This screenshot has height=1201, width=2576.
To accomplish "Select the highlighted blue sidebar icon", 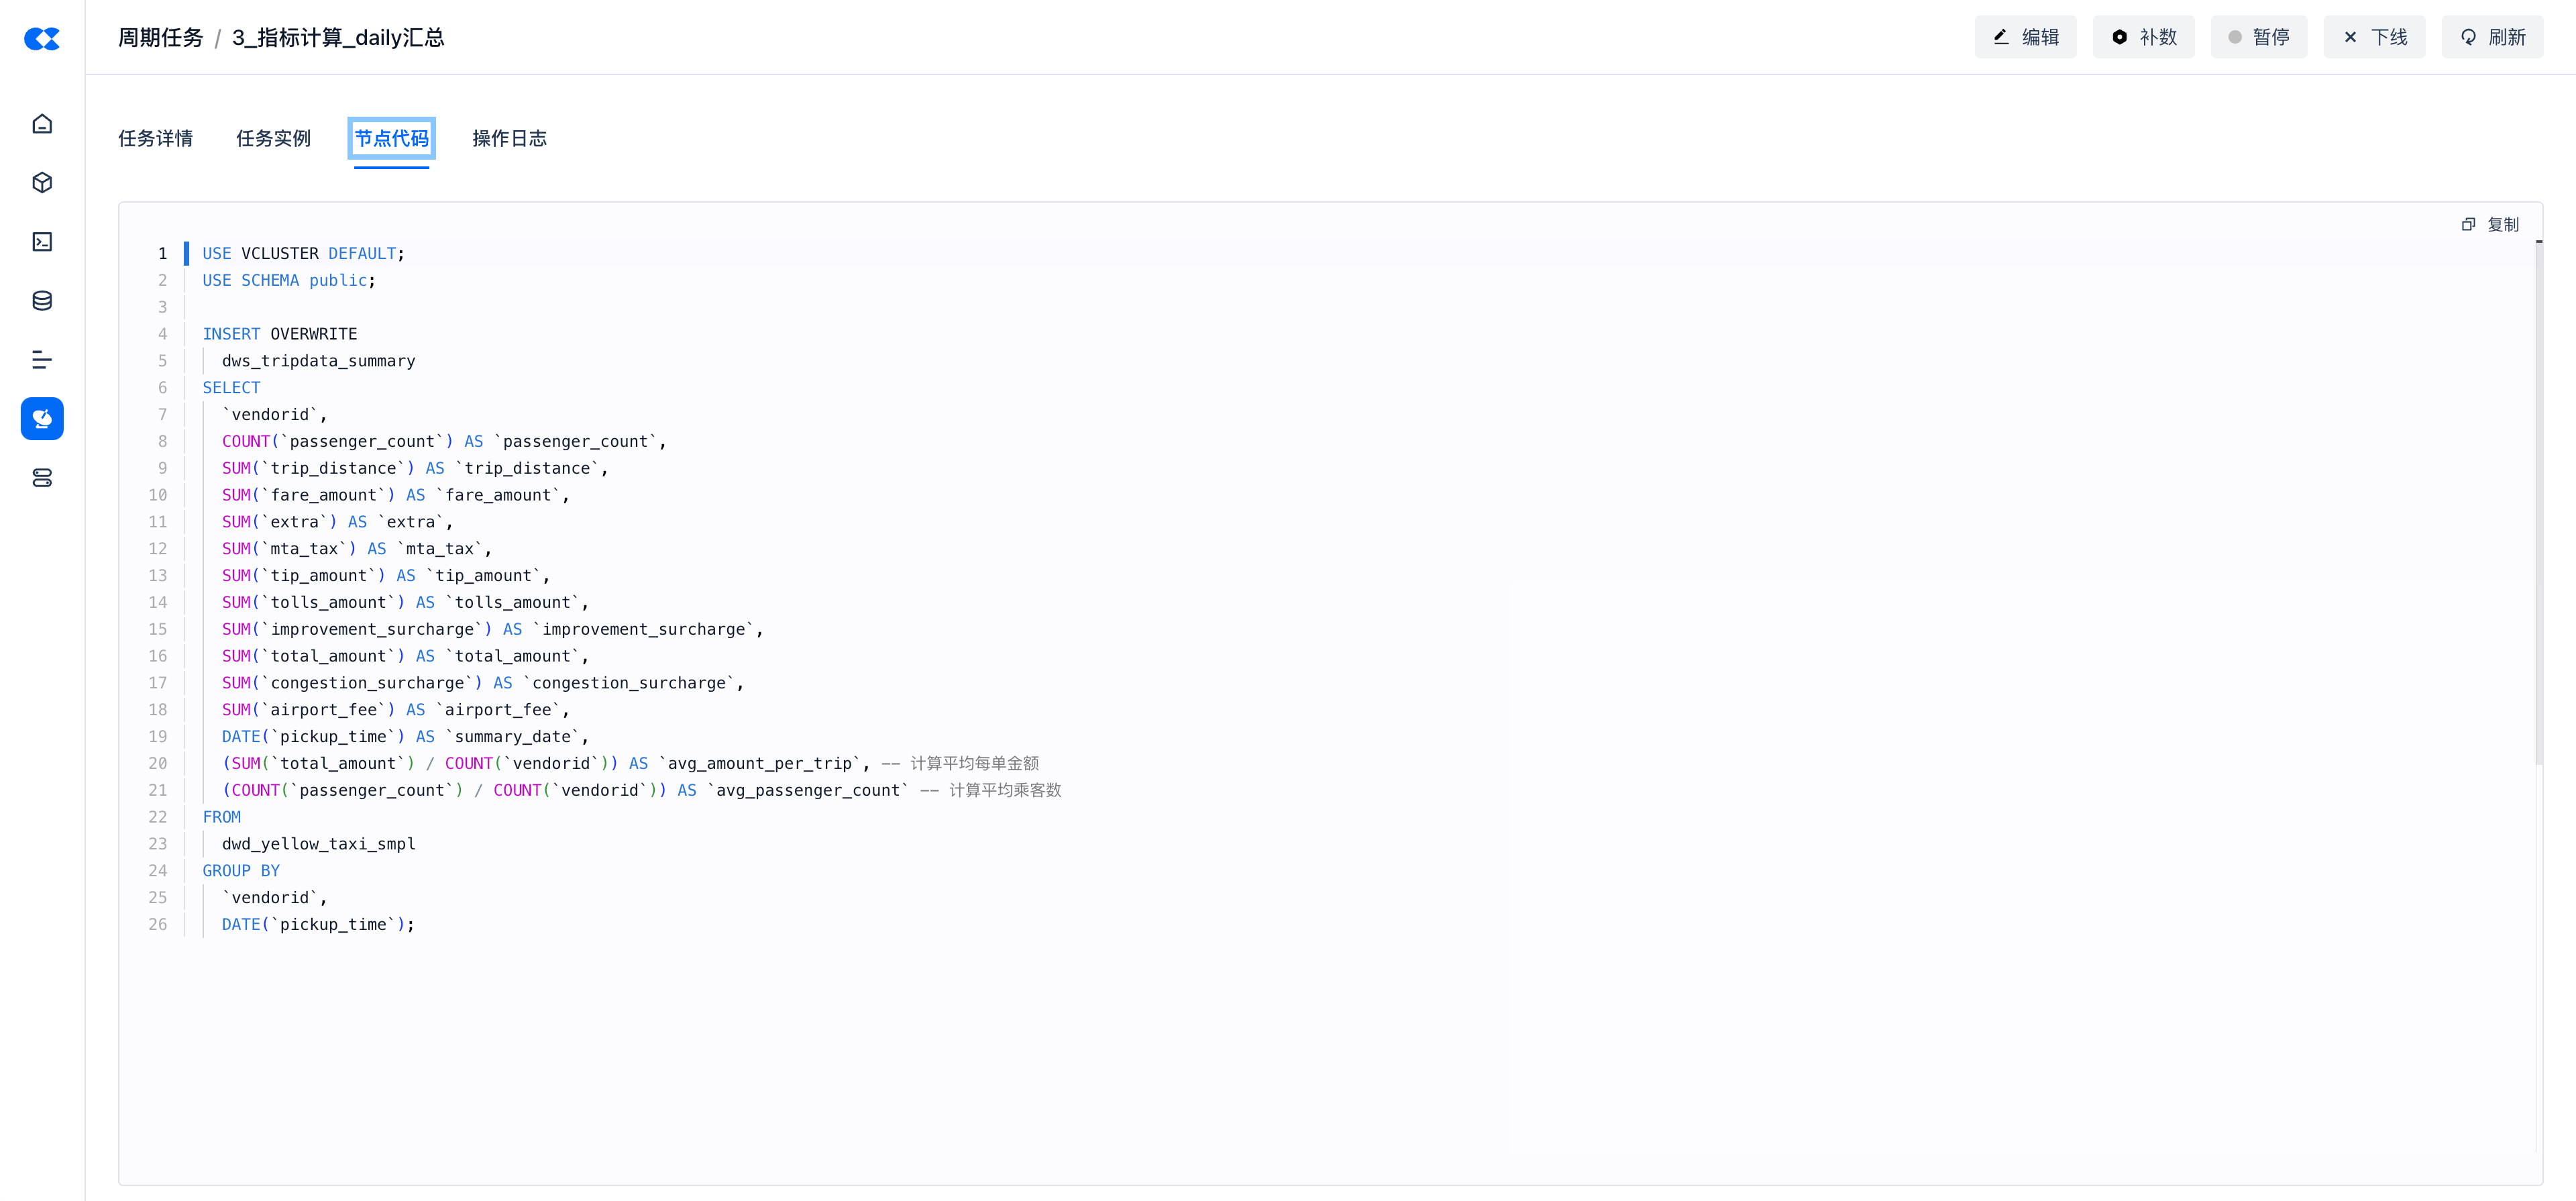I will 42,419.
